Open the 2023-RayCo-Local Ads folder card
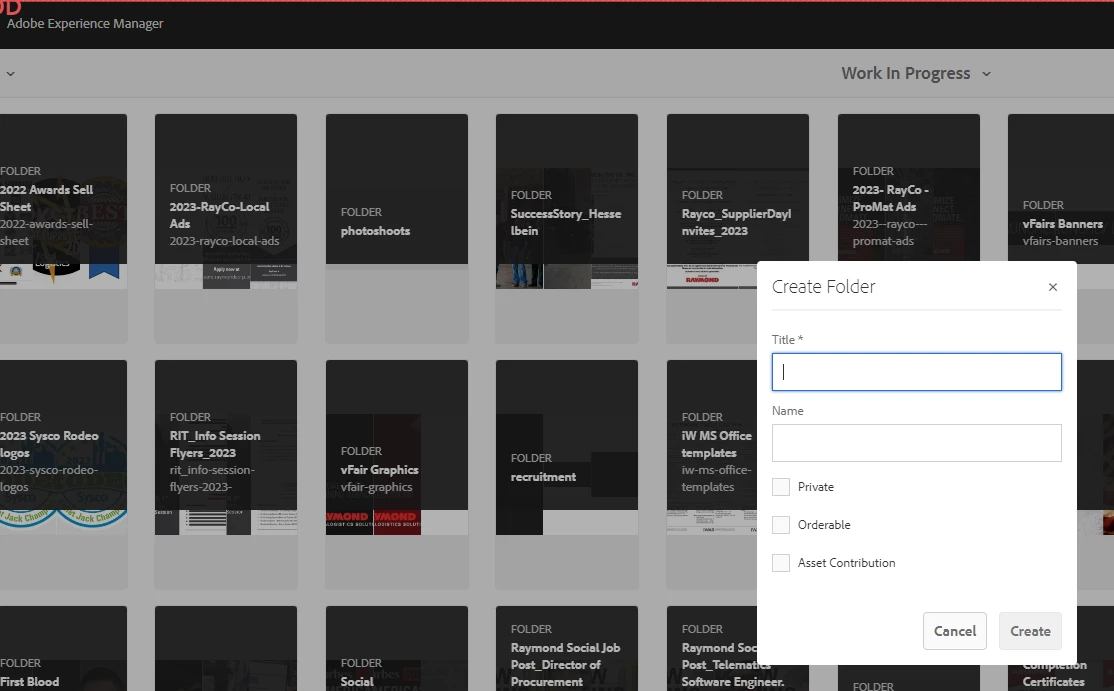1114x691 pixels. [226, 229]
